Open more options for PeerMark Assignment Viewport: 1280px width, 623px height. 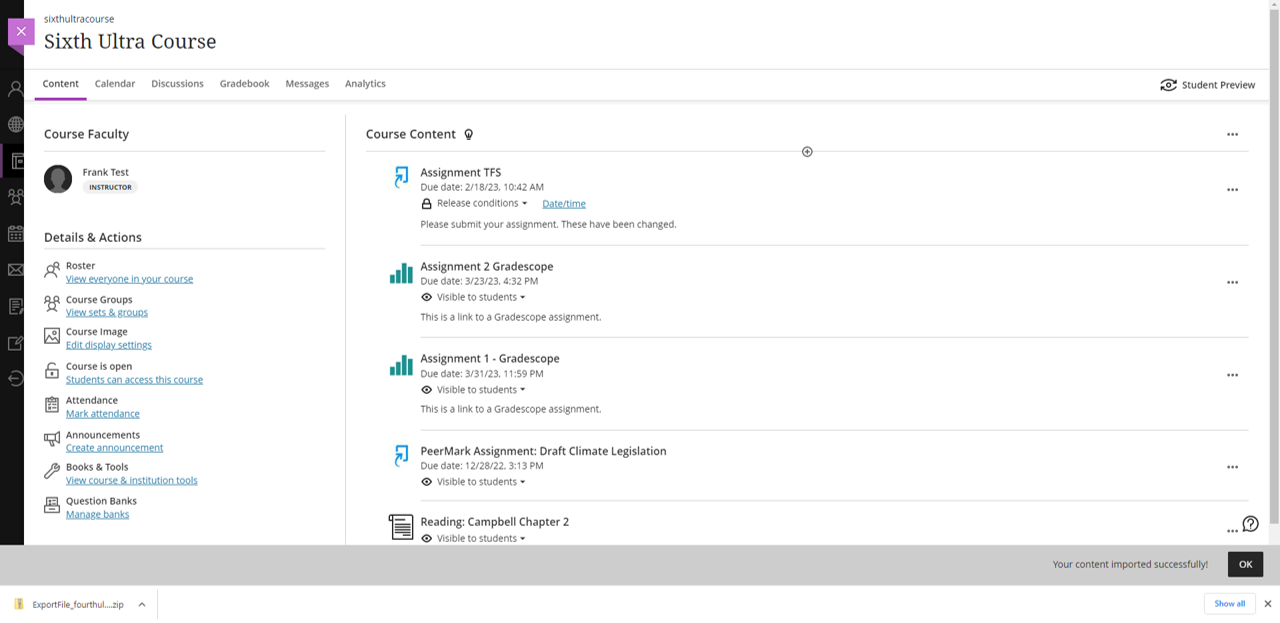[1232, 467]
